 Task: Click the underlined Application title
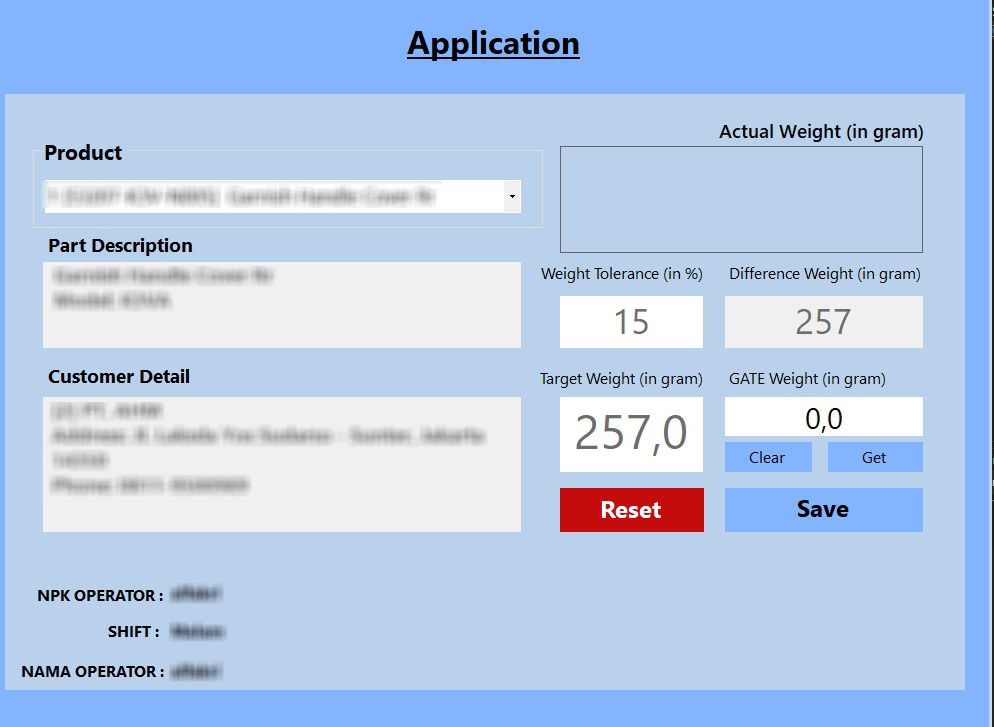coord(493,43)
